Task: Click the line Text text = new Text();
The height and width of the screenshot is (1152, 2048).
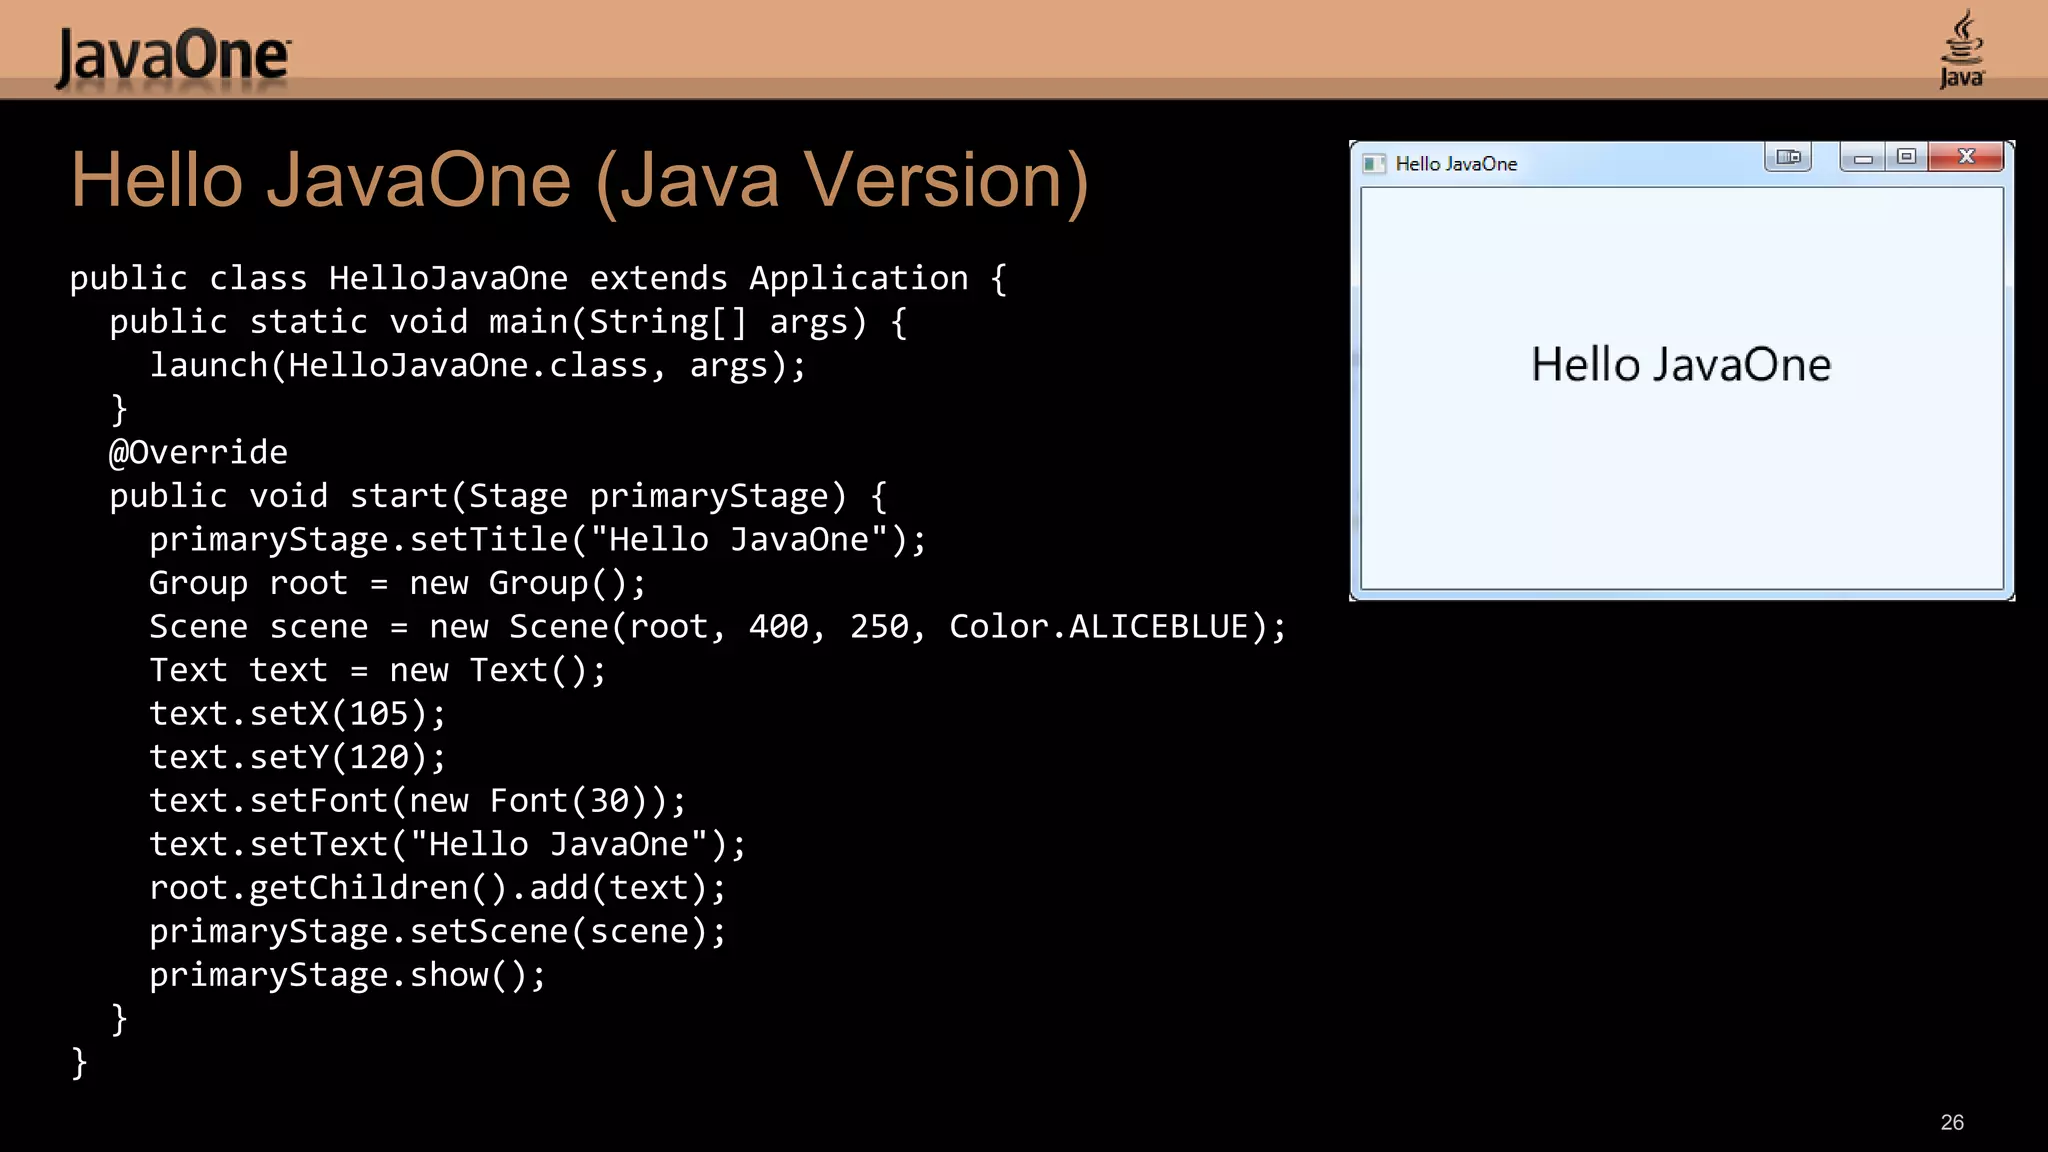Action: coord(378,670)
